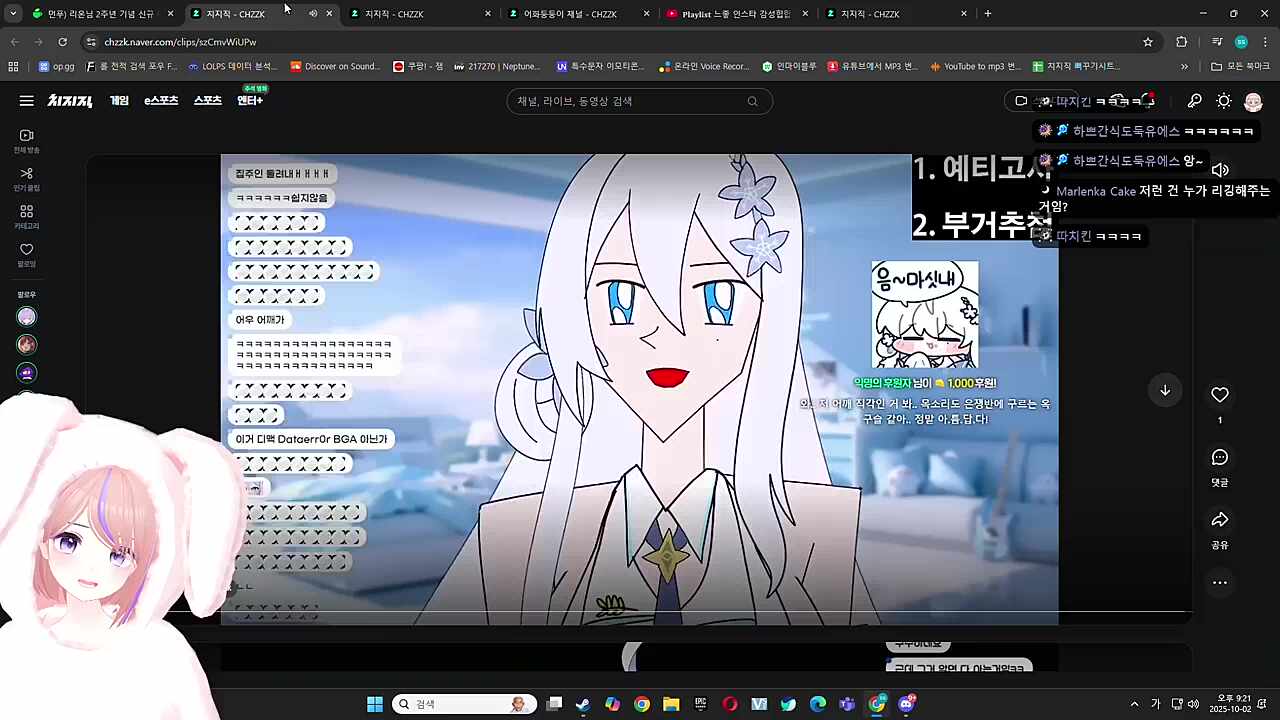This screenshot has width=1280, height=720.
Task: Expand the hidden bookmarks overflow chevron
Action: click(x=1184, y=67)
